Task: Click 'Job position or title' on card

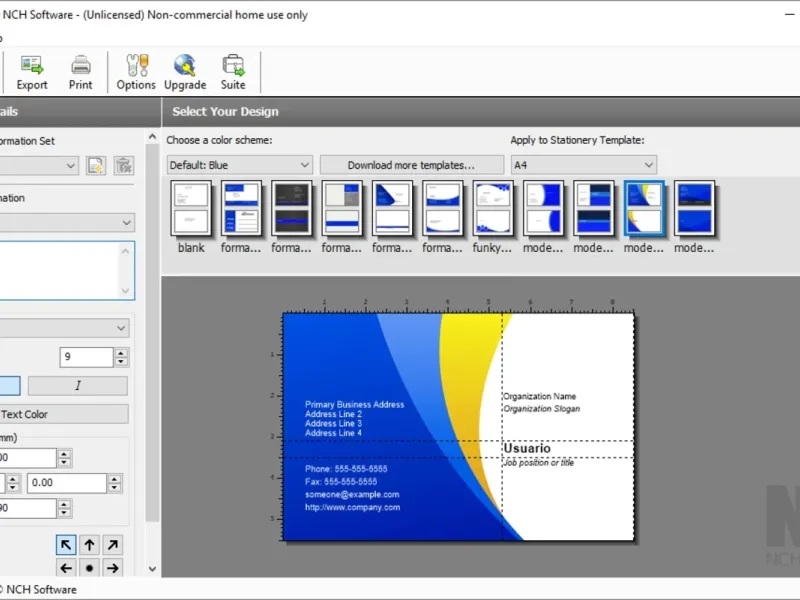Action: pos(539,463)
